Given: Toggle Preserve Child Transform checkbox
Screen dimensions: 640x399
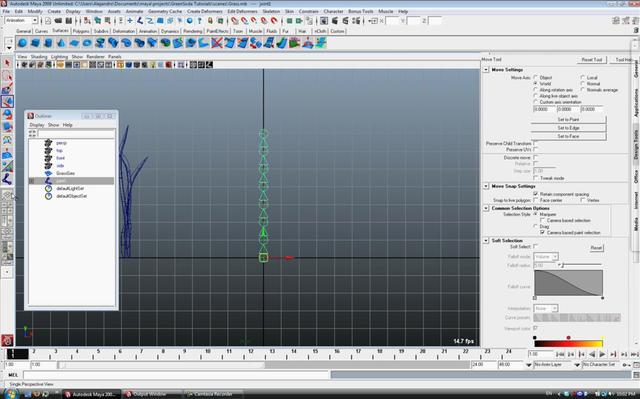Looking at the screenshot, I should [x=536, y=143].
